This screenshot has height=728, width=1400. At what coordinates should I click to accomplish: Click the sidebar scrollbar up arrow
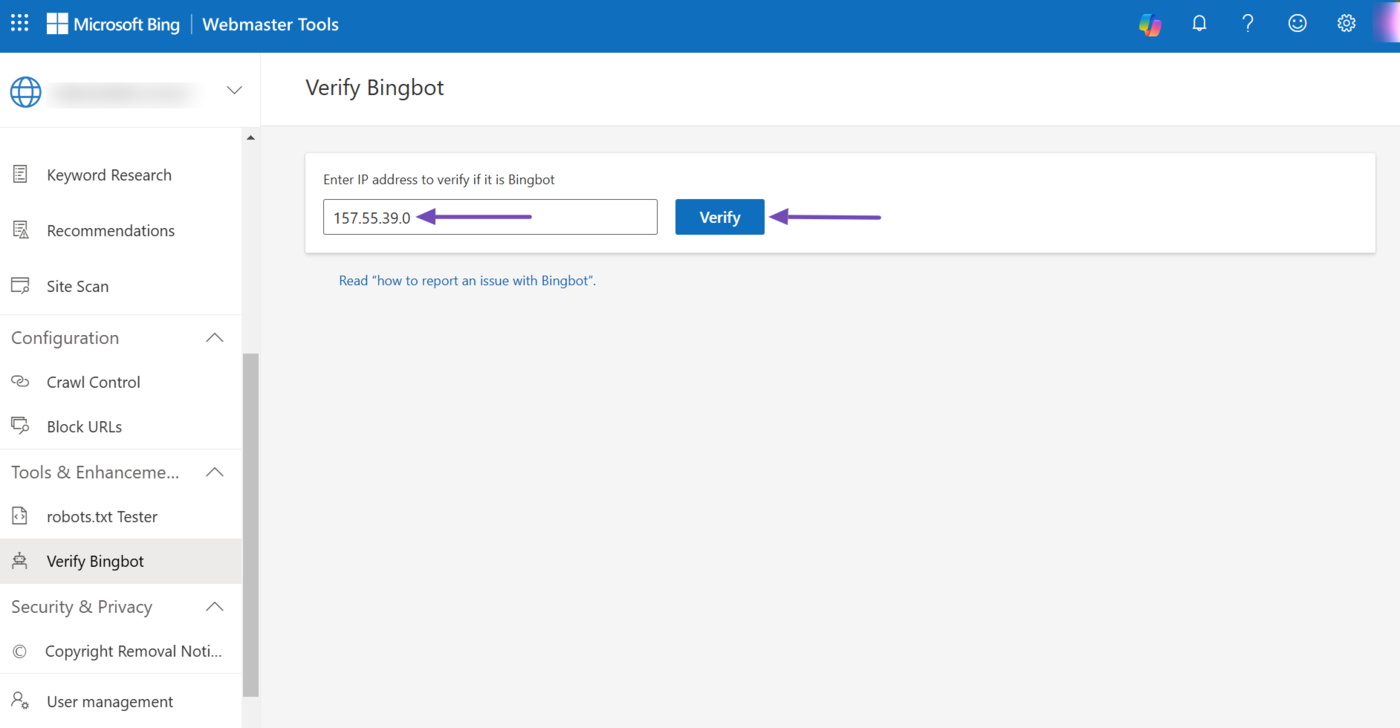click(250, 138)
